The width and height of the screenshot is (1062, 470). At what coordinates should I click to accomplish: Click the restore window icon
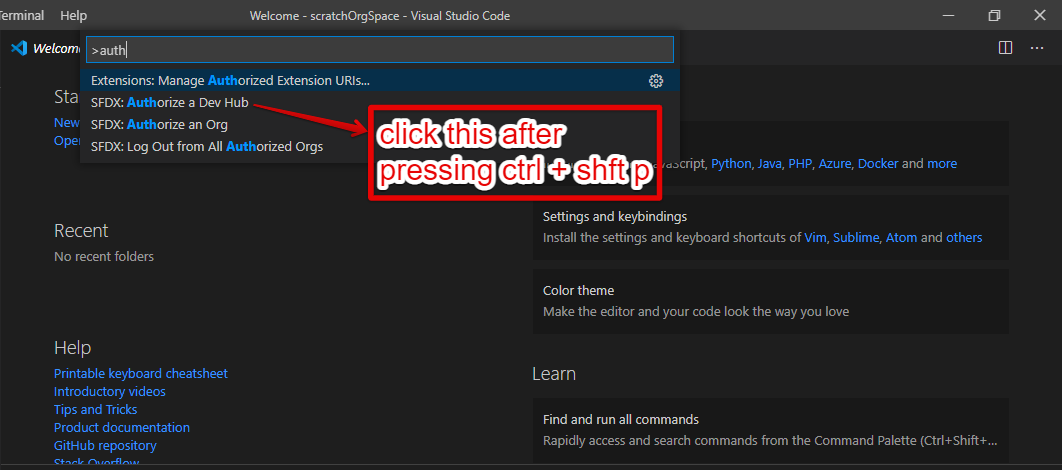tap(994, 16)
